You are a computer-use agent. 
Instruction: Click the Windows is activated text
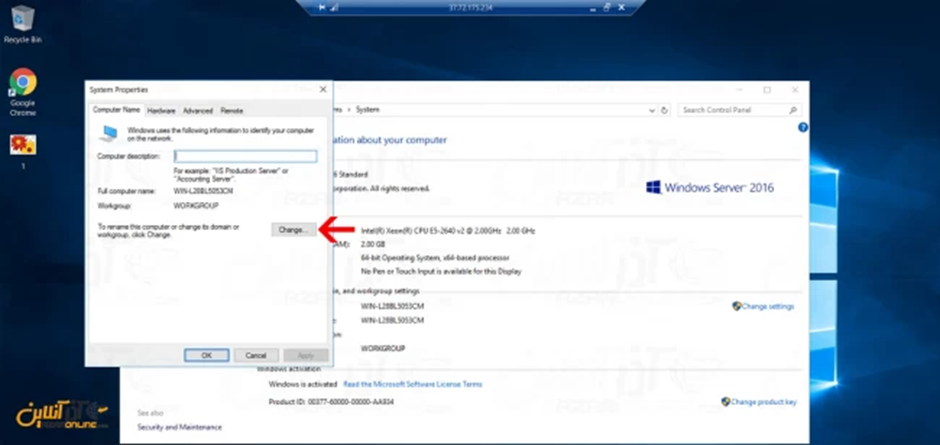pyautogui.click(x=303, y=384)
